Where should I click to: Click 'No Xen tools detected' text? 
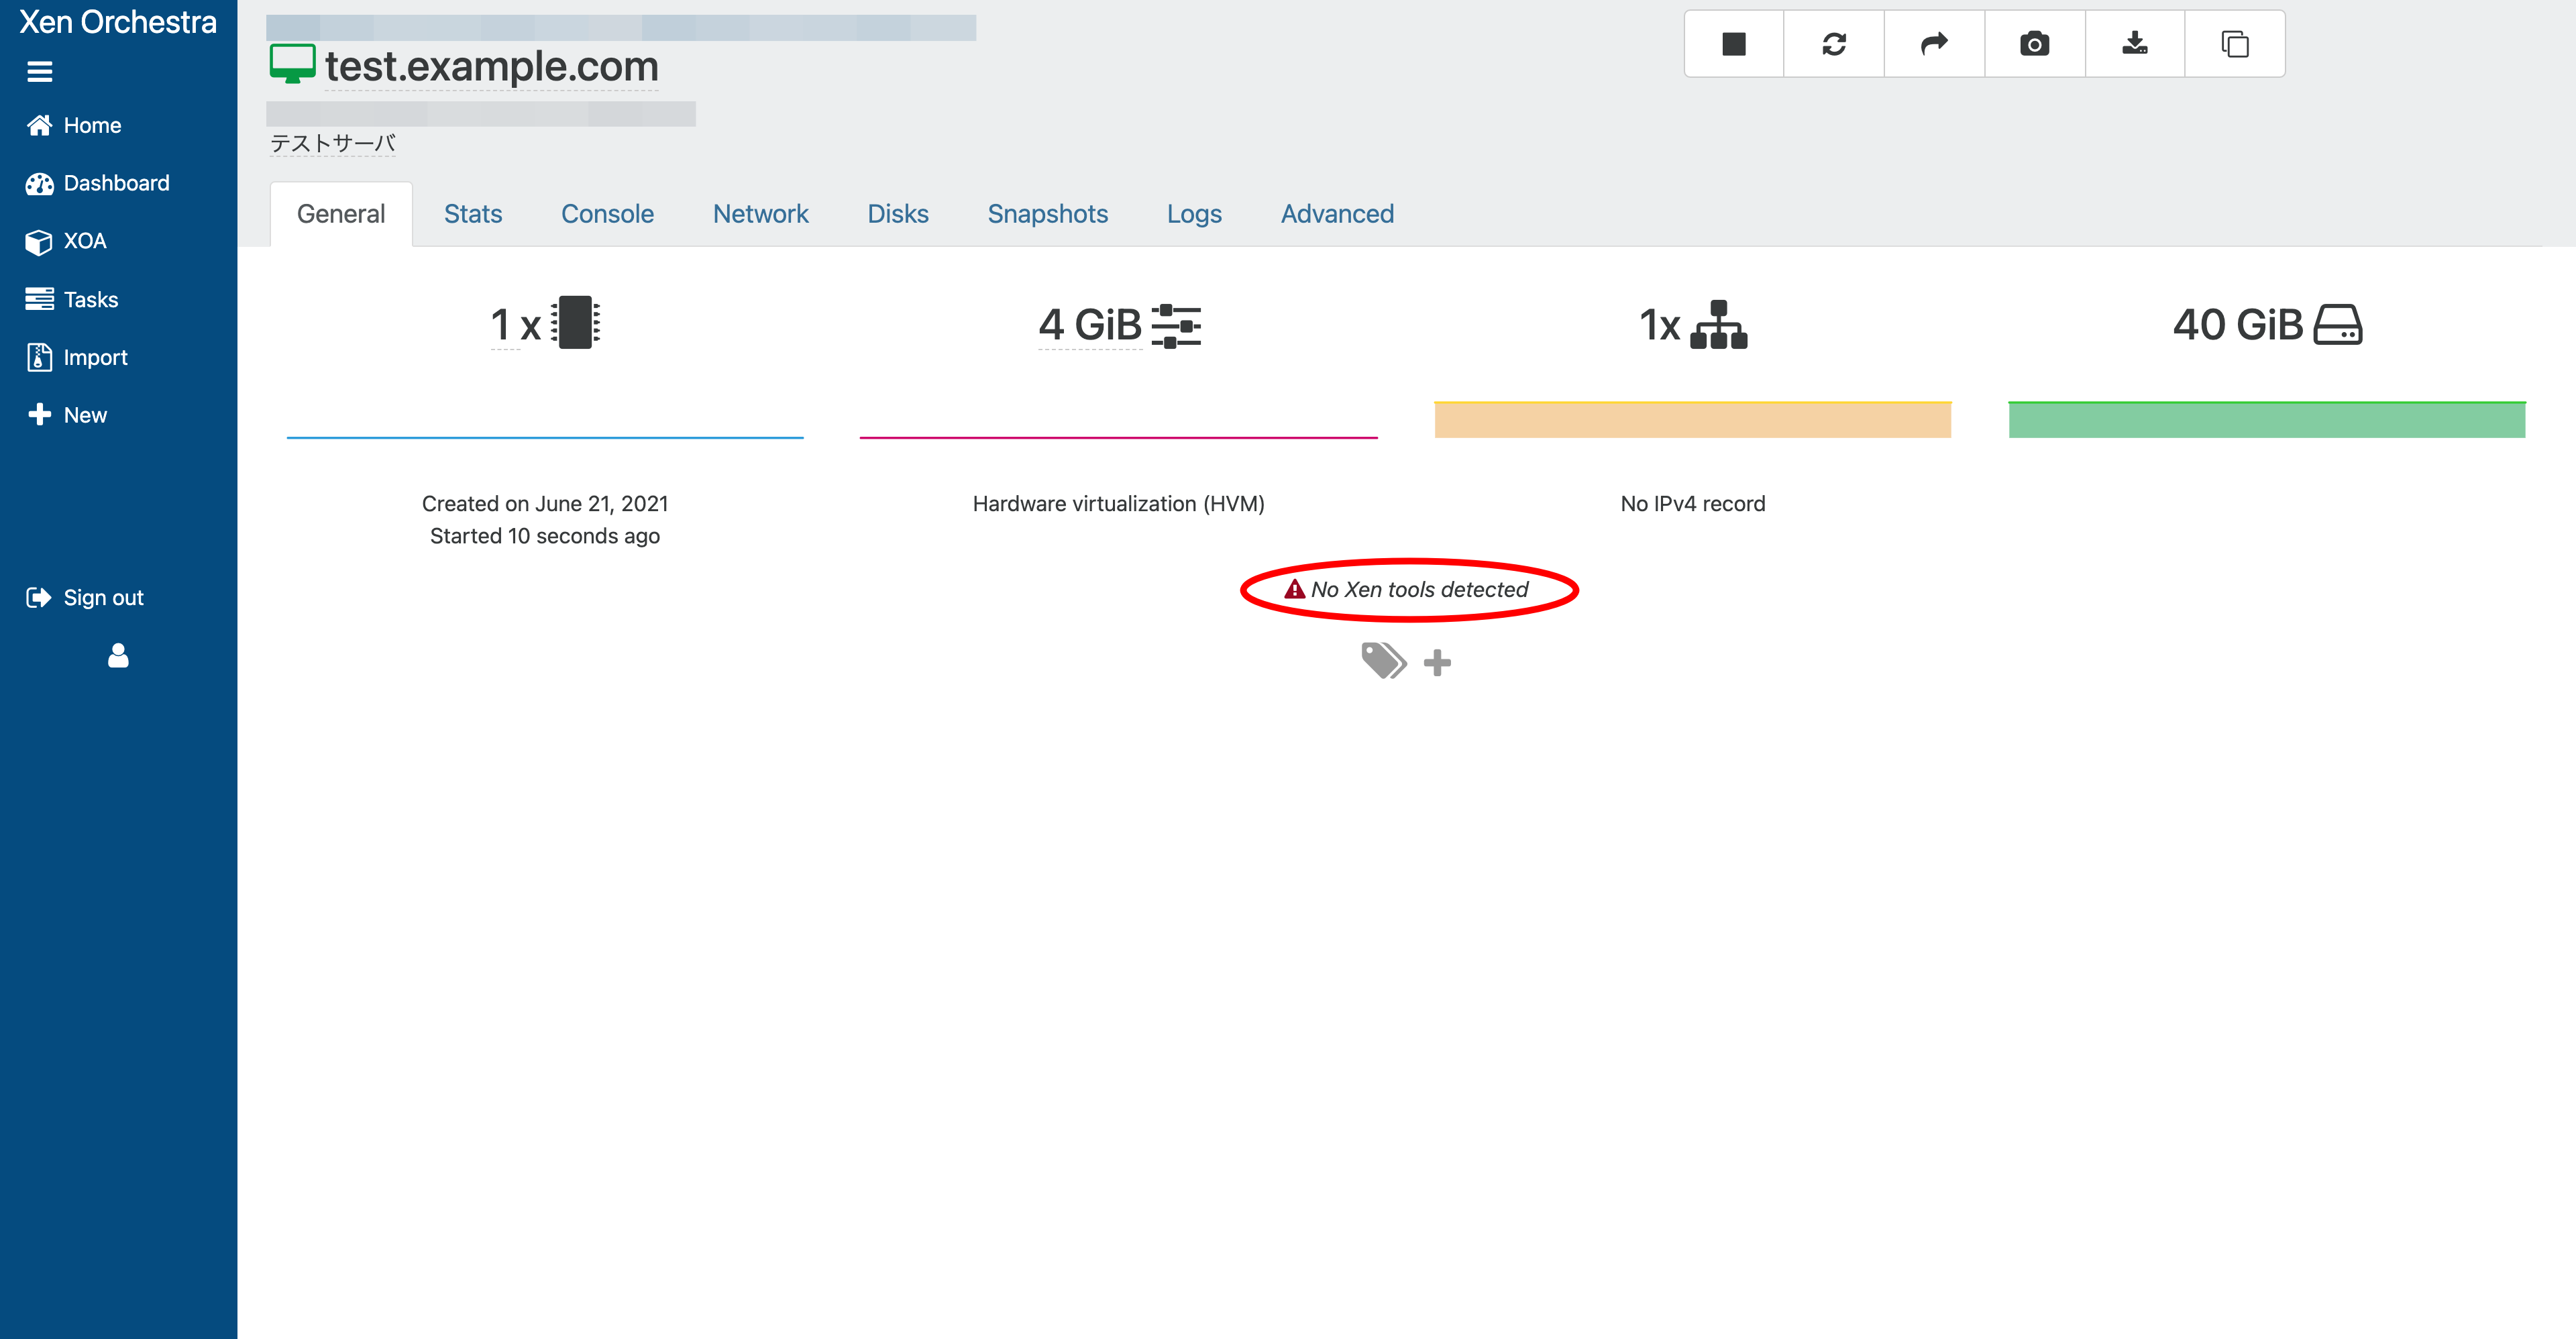pyautogui.click(x=1420, y=590)
